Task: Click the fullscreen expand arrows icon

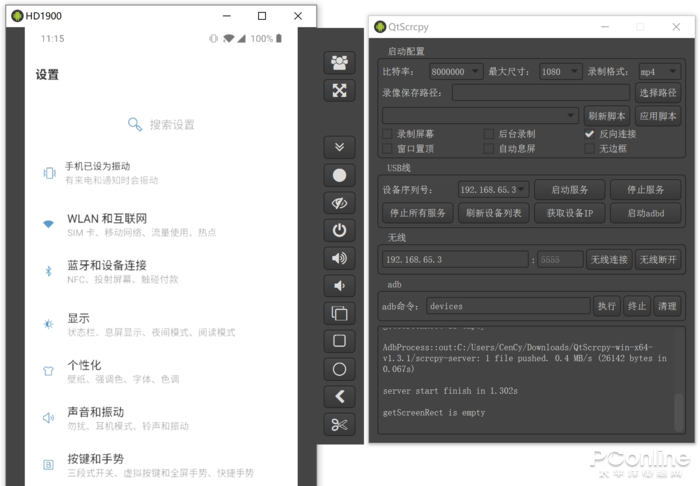Action: pyautogui.click(x=340, y=90)
